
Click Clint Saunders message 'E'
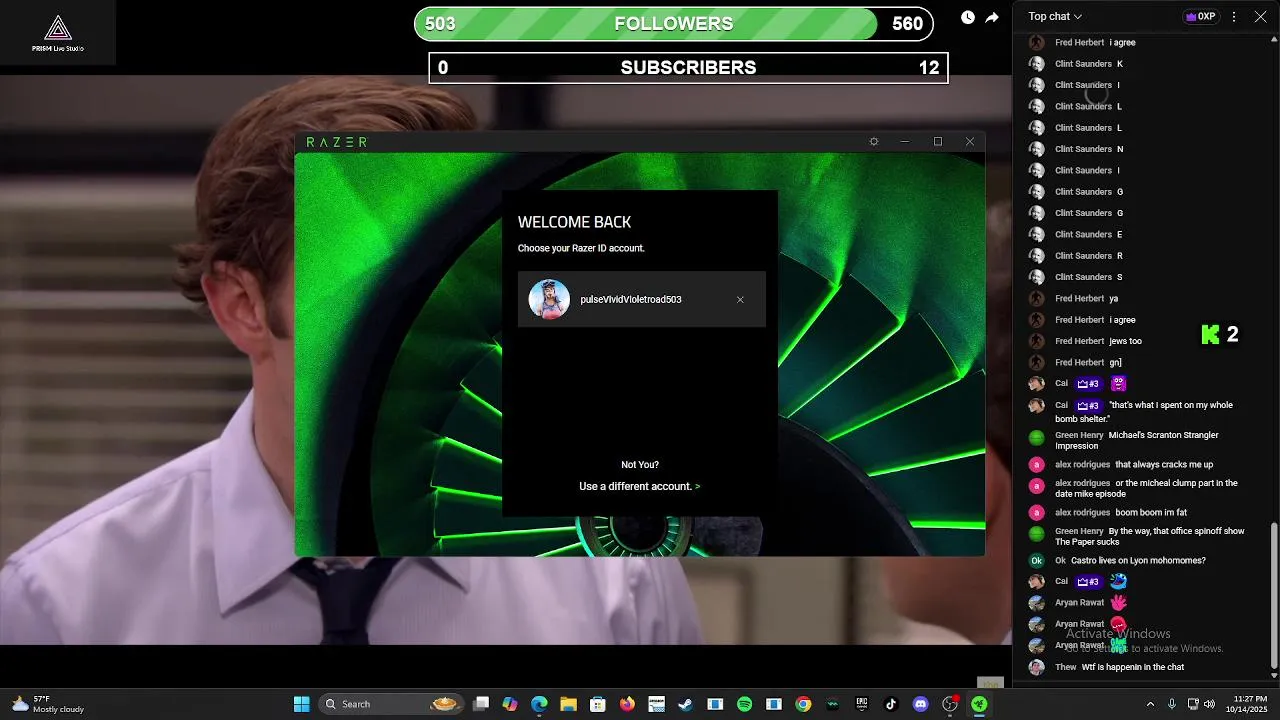[1119, 234]
